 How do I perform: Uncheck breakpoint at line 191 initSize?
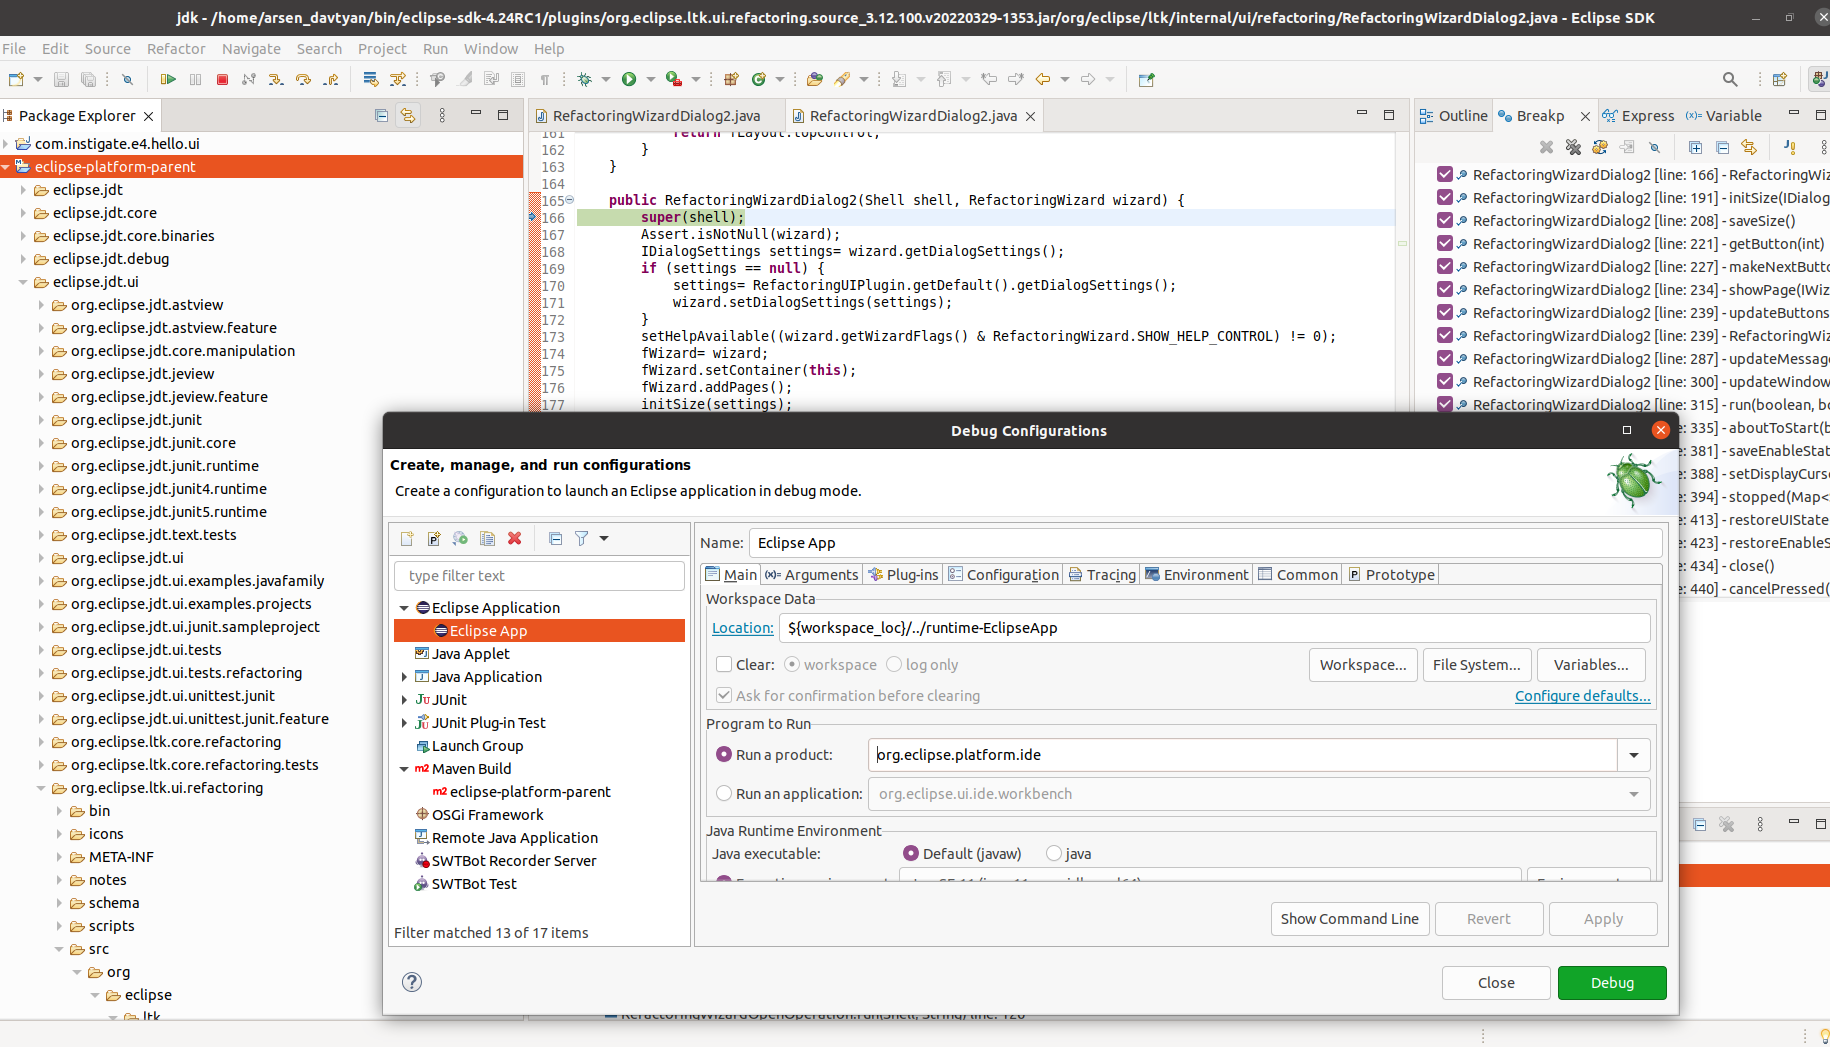click(x=1445, y=197)
